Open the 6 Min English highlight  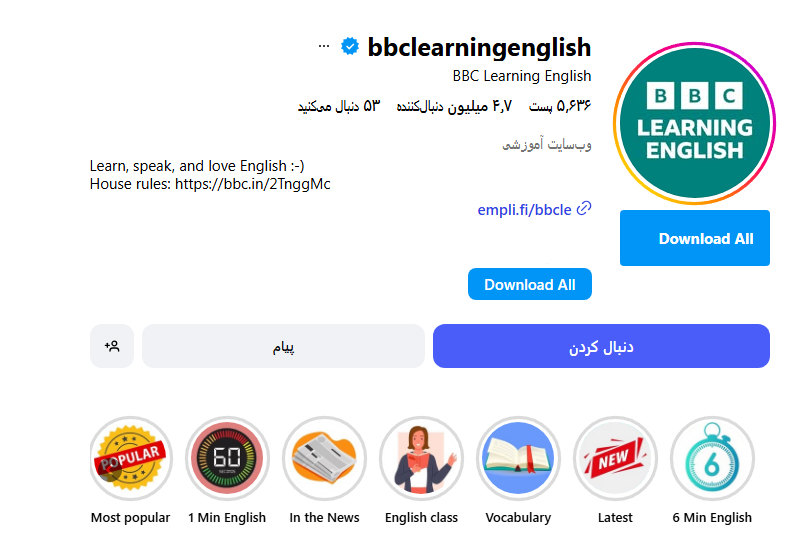(712, 458)
